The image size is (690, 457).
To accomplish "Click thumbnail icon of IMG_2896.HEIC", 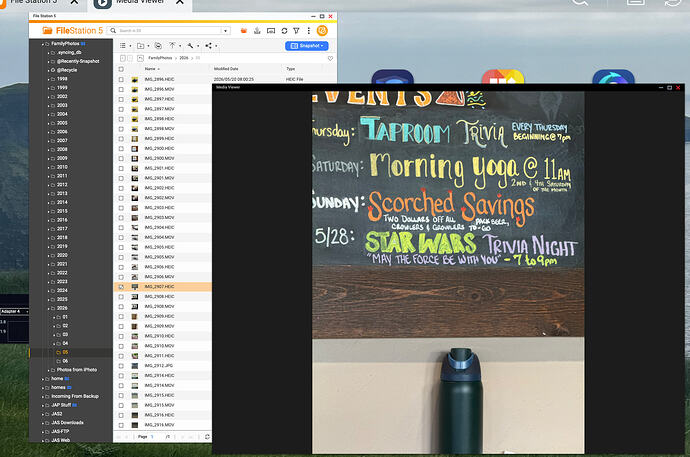I will [x=135, y=80].
